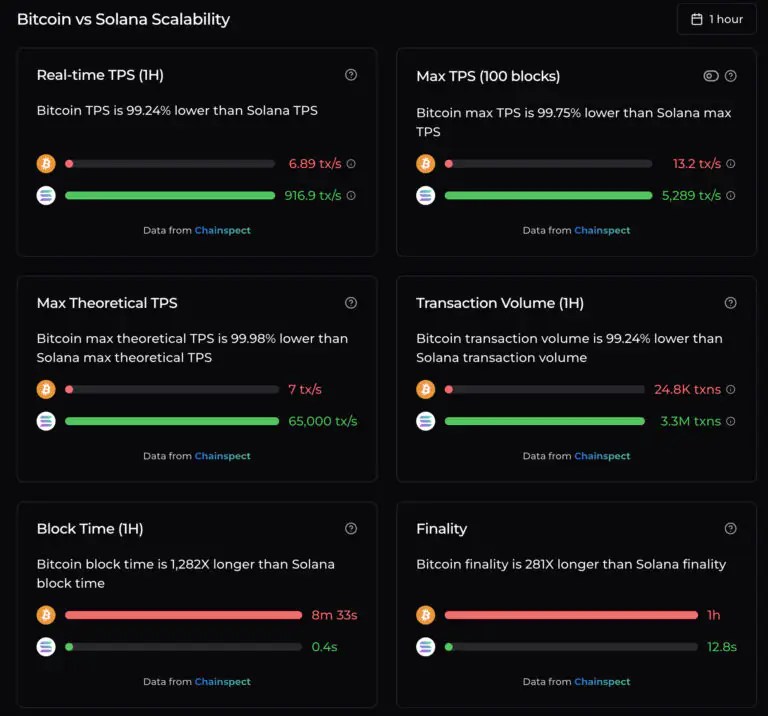Open Chainspect link in Real-time TPS card
Image resolution: width=768 pixels, height=716 pixels.
tap(222, 231)
